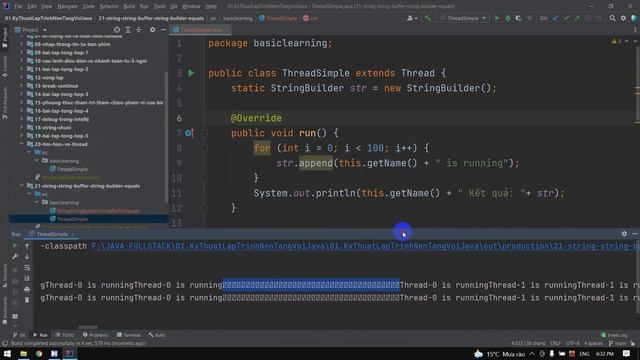Collapse 20-tim-hieu-ve-thread module
Viewport: 640px width, 360px height.
22,144
